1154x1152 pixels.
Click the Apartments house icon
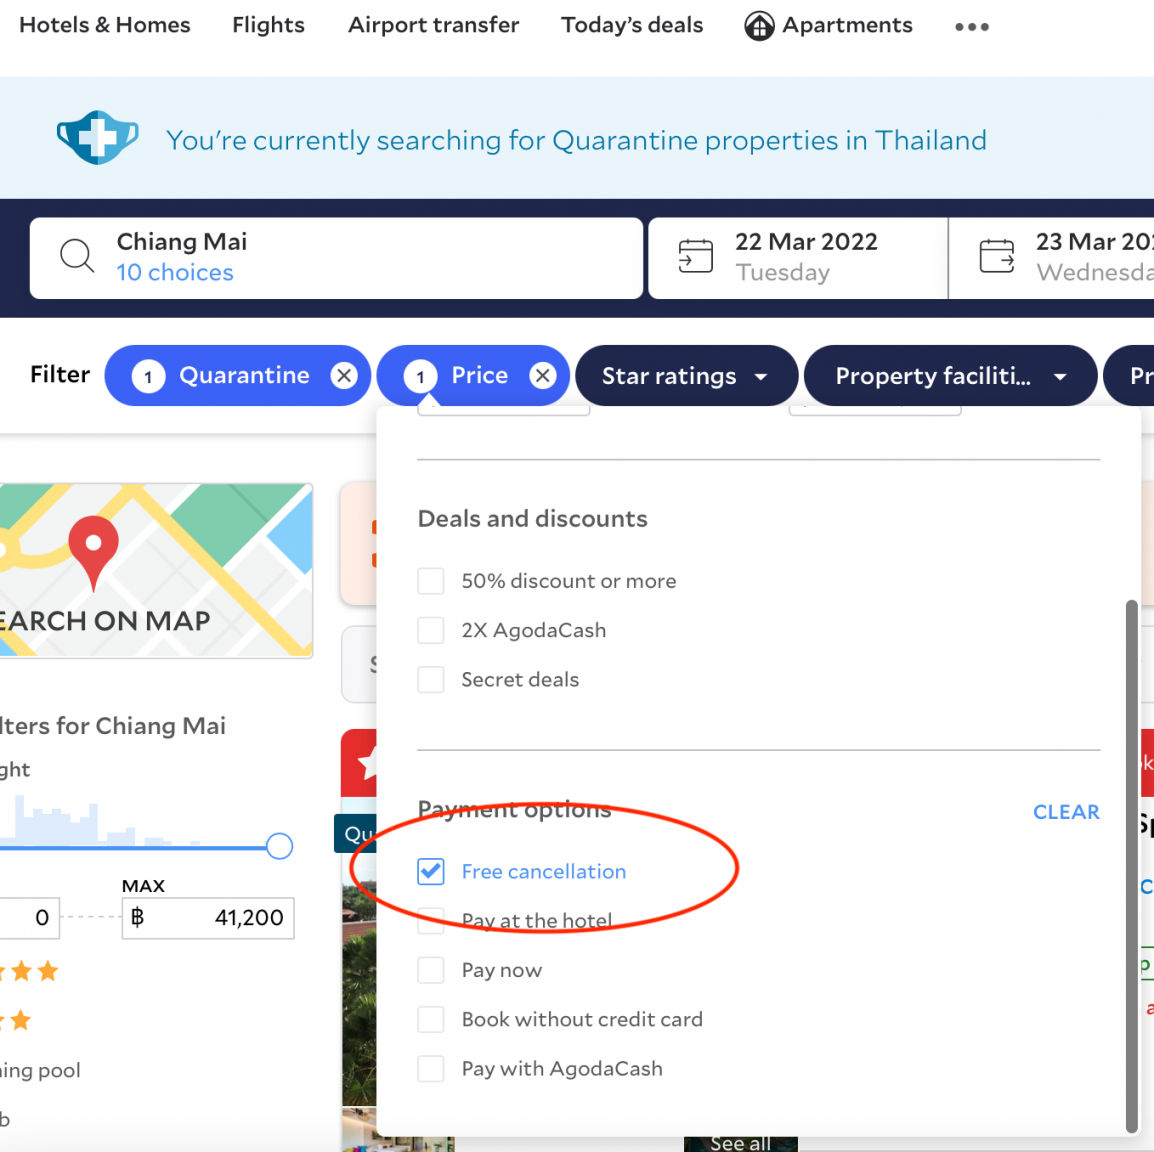(x=759, y=26)
